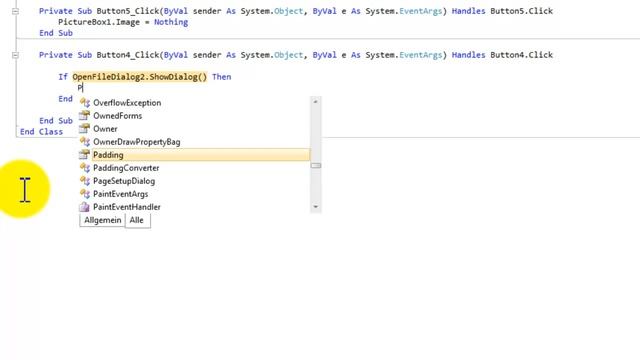Screen dimensions: 640x360
Task: Click the PaintEventHandler delegate icon
Action: pos(84,207)
